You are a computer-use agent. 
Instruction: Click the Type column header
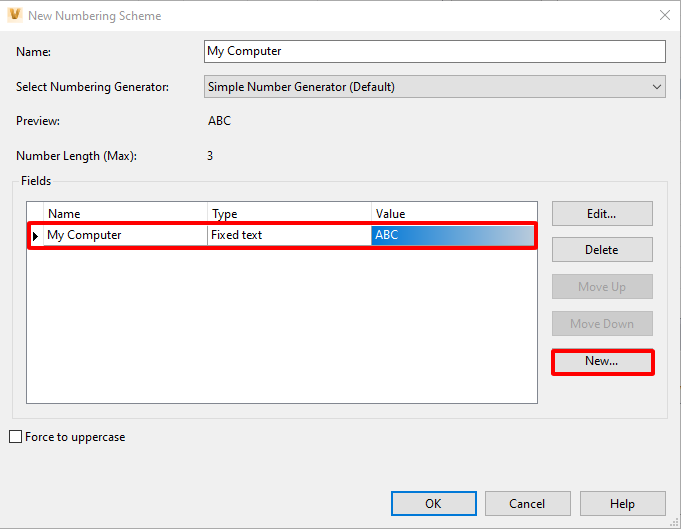(x=289, y=213)
